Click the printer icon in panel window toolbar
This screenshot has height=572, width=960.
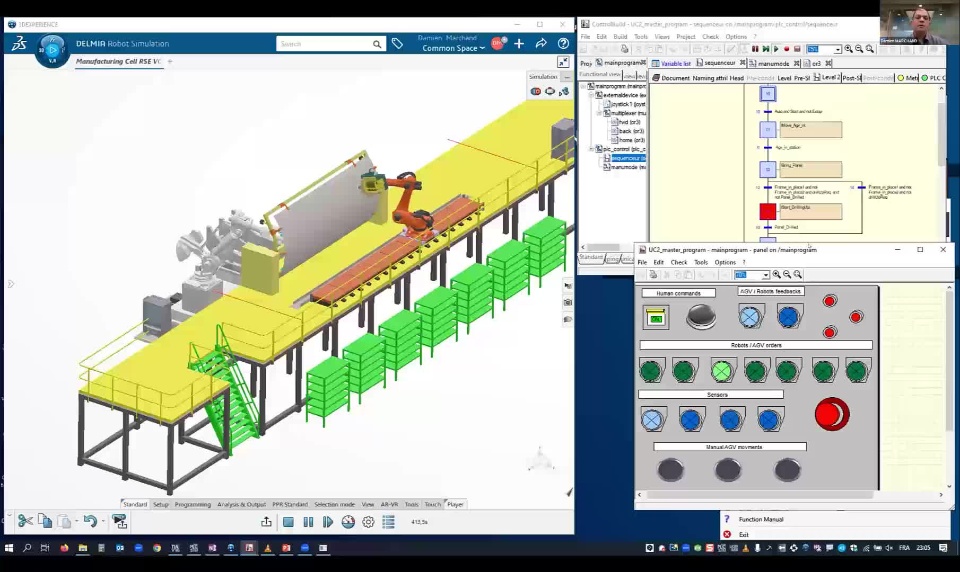653,274
